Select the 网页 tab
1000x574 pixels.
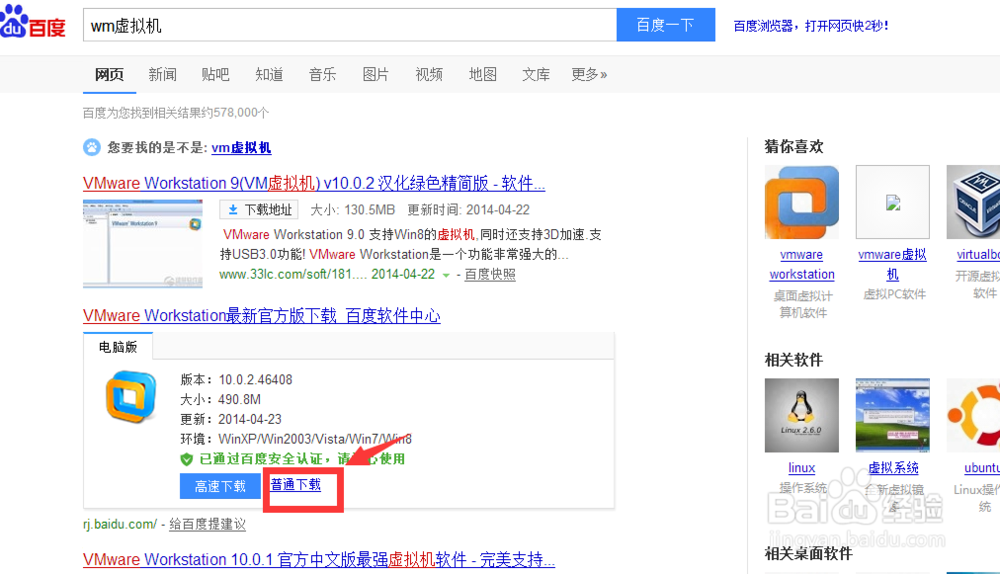click(109, 75)
